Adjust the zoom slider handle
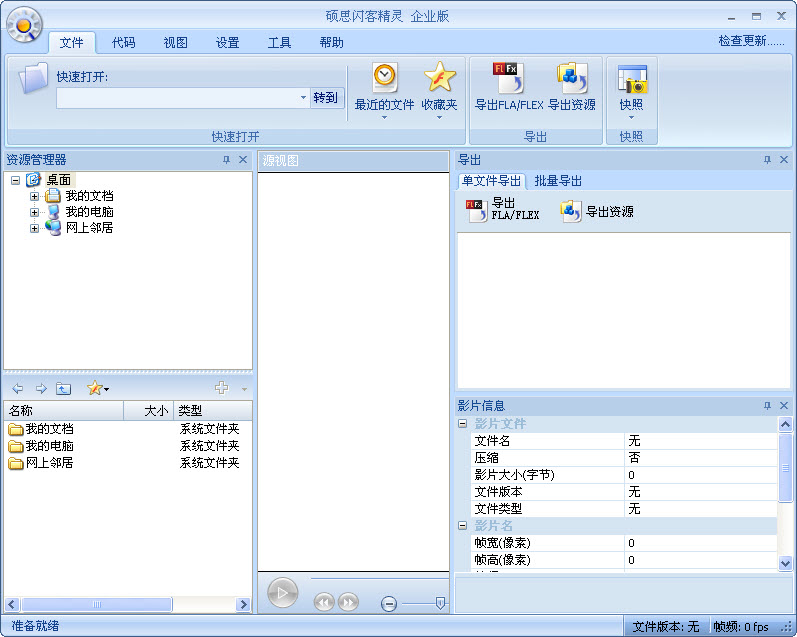This screenshot has height=637, width=797. pos(440,603)
